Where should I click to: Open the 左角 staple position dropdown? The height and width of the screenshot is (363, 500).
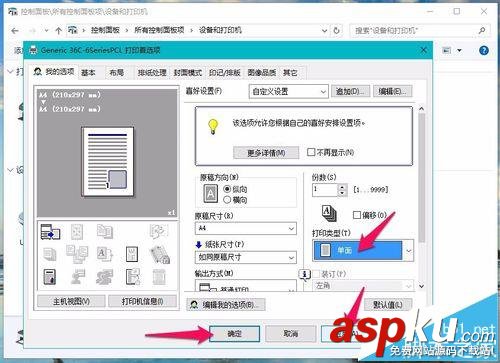[363, 286]
